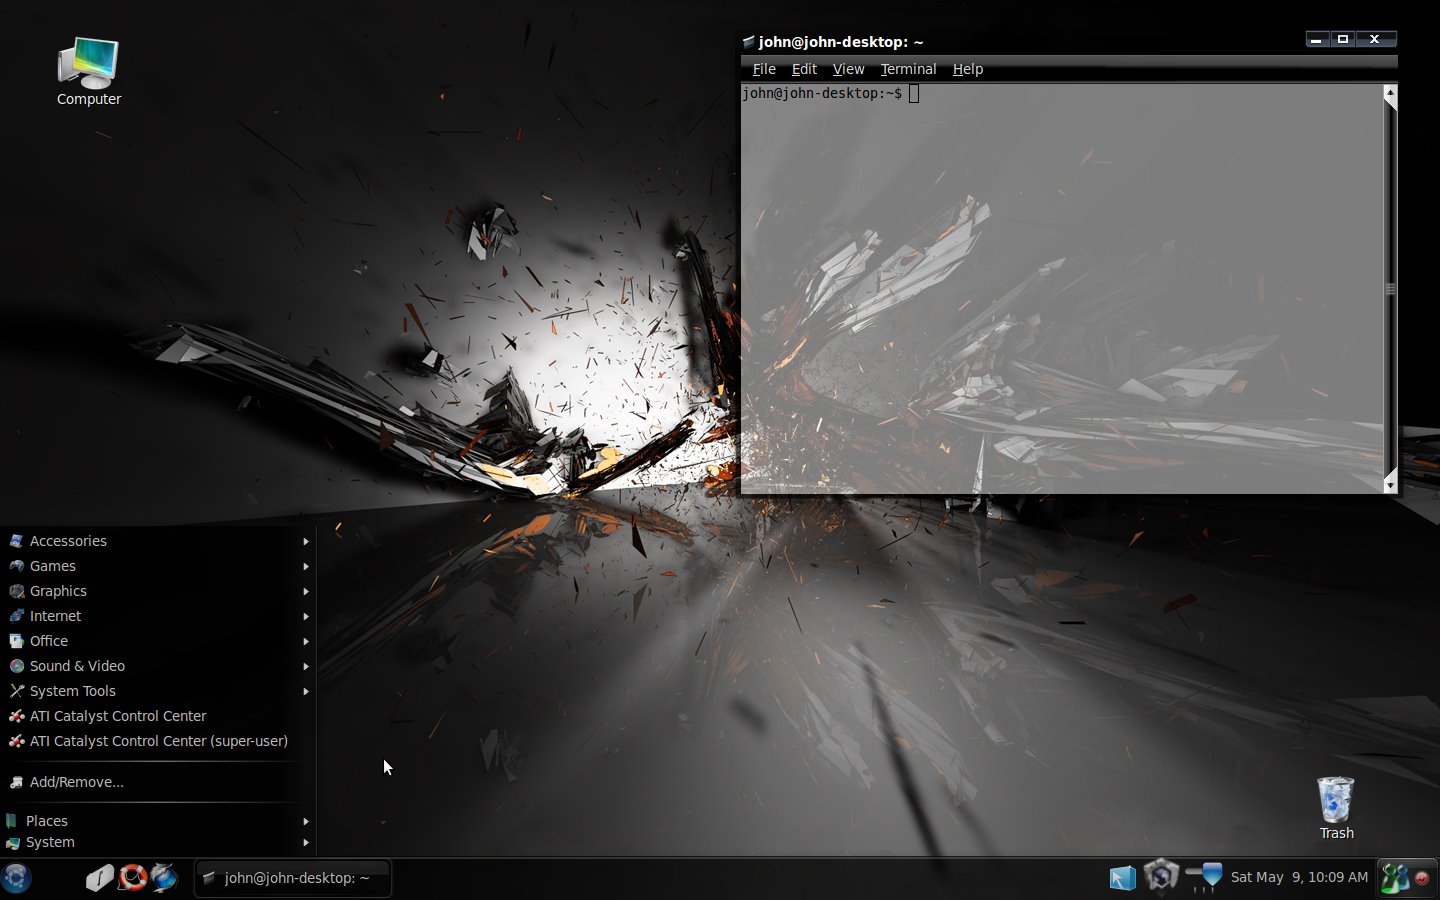Click the terminal scrollbar up arrow
Viewport: 1440px width, 900px height.
(x=1390, y=95)
